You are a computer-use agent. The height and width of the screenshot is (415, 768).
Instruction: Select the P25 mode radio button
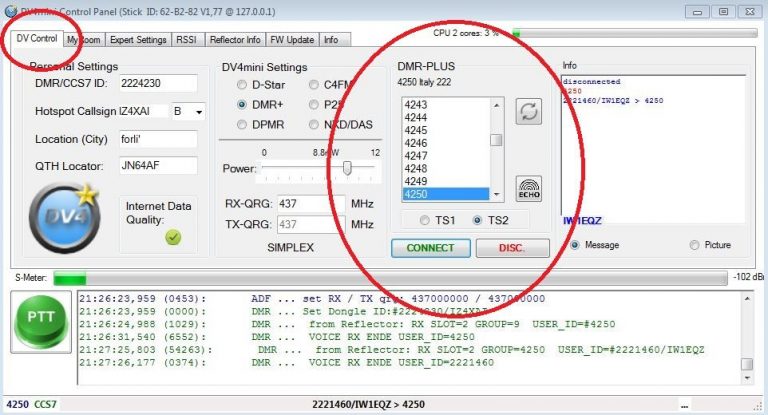coord(313,104)
